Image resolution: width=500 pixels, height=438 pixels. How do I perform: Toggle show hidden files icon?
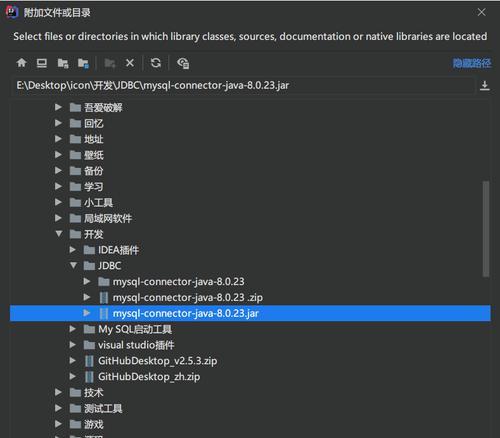(x=183, y=63)
